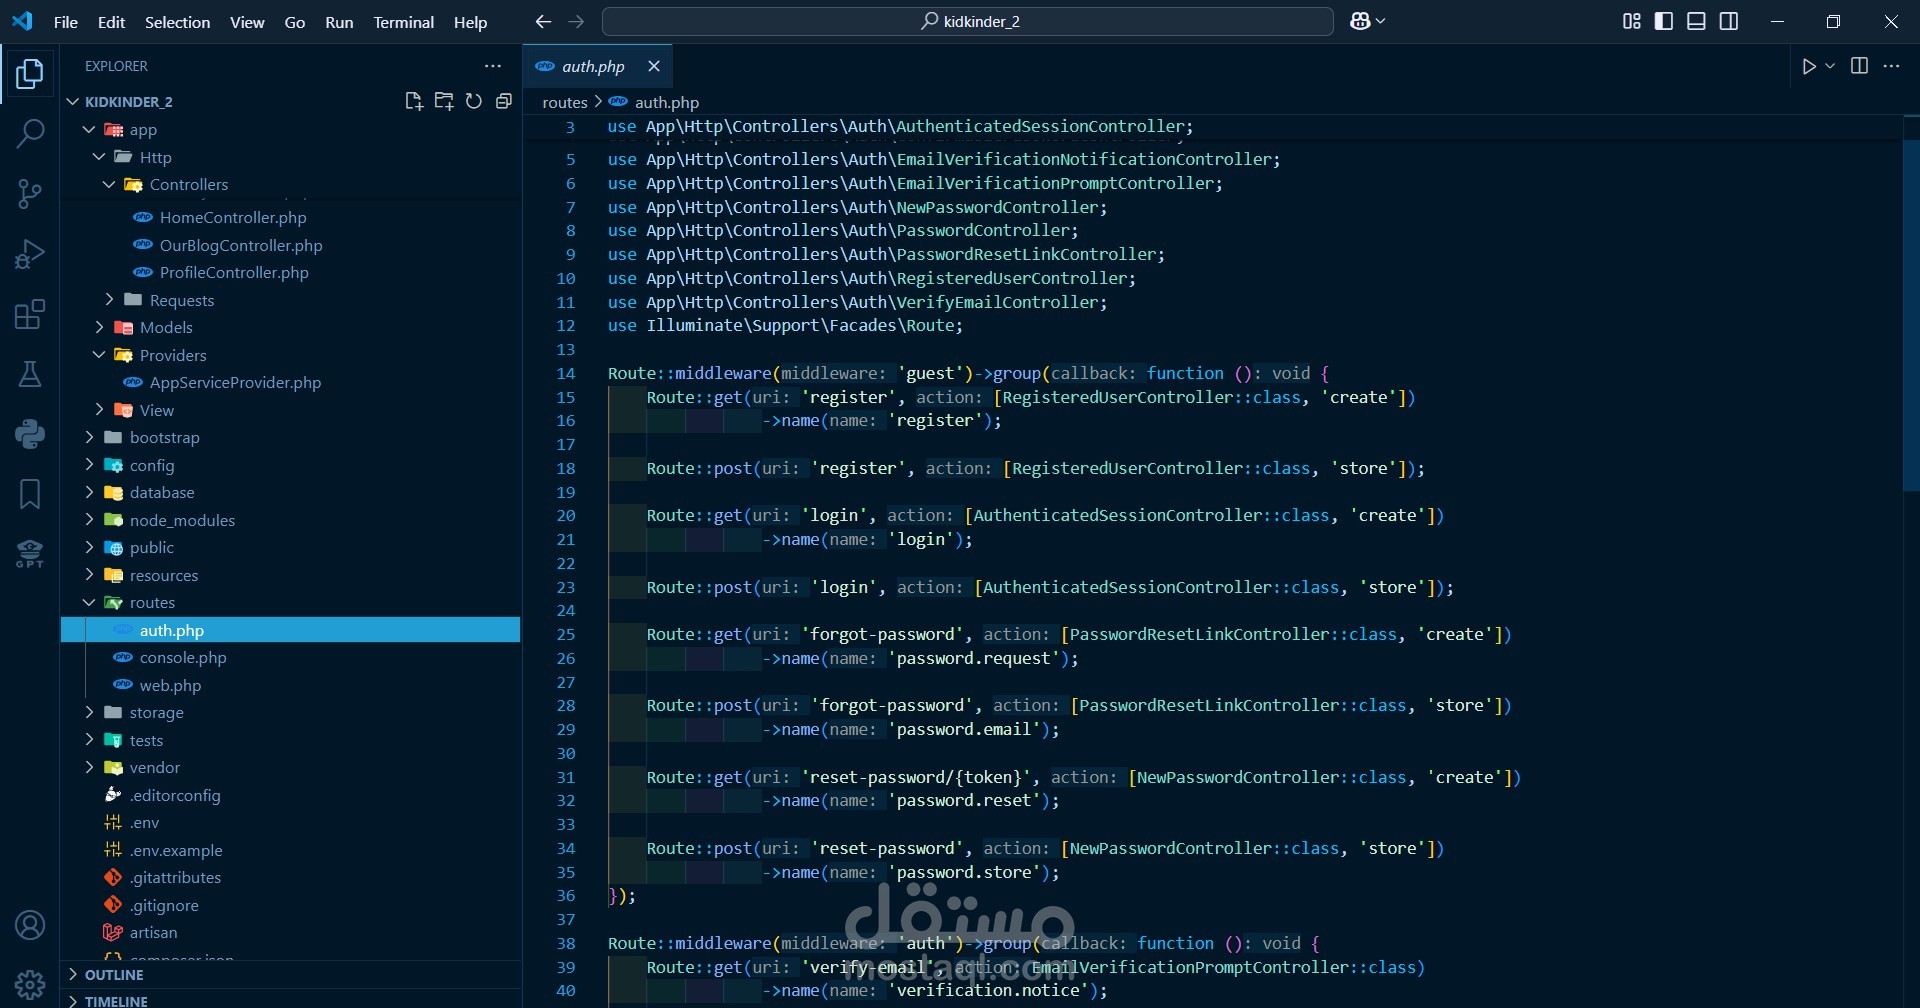Open the File menu
Image resolution: width=1920 pixels, height=1008 pixels.
pyautogui.click(x=66, y=22)
